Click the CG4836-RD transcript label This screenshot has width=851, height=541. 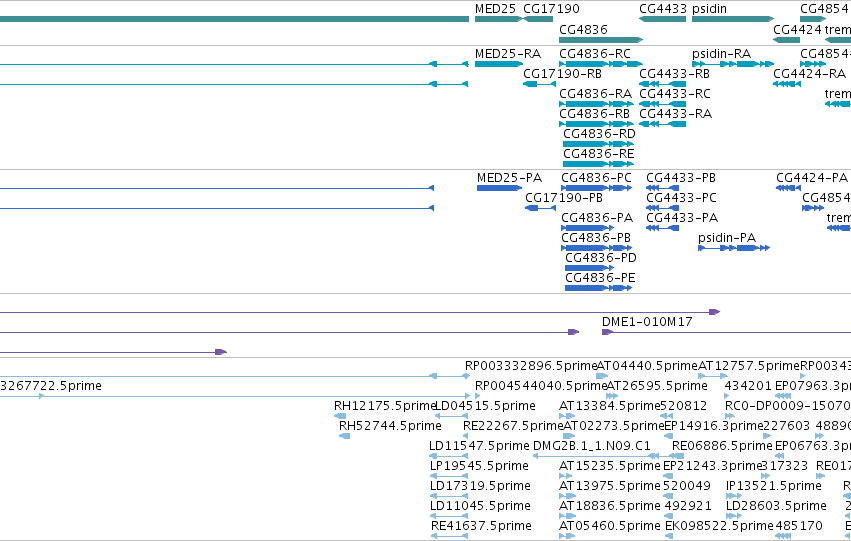click(x=599, y=134)
